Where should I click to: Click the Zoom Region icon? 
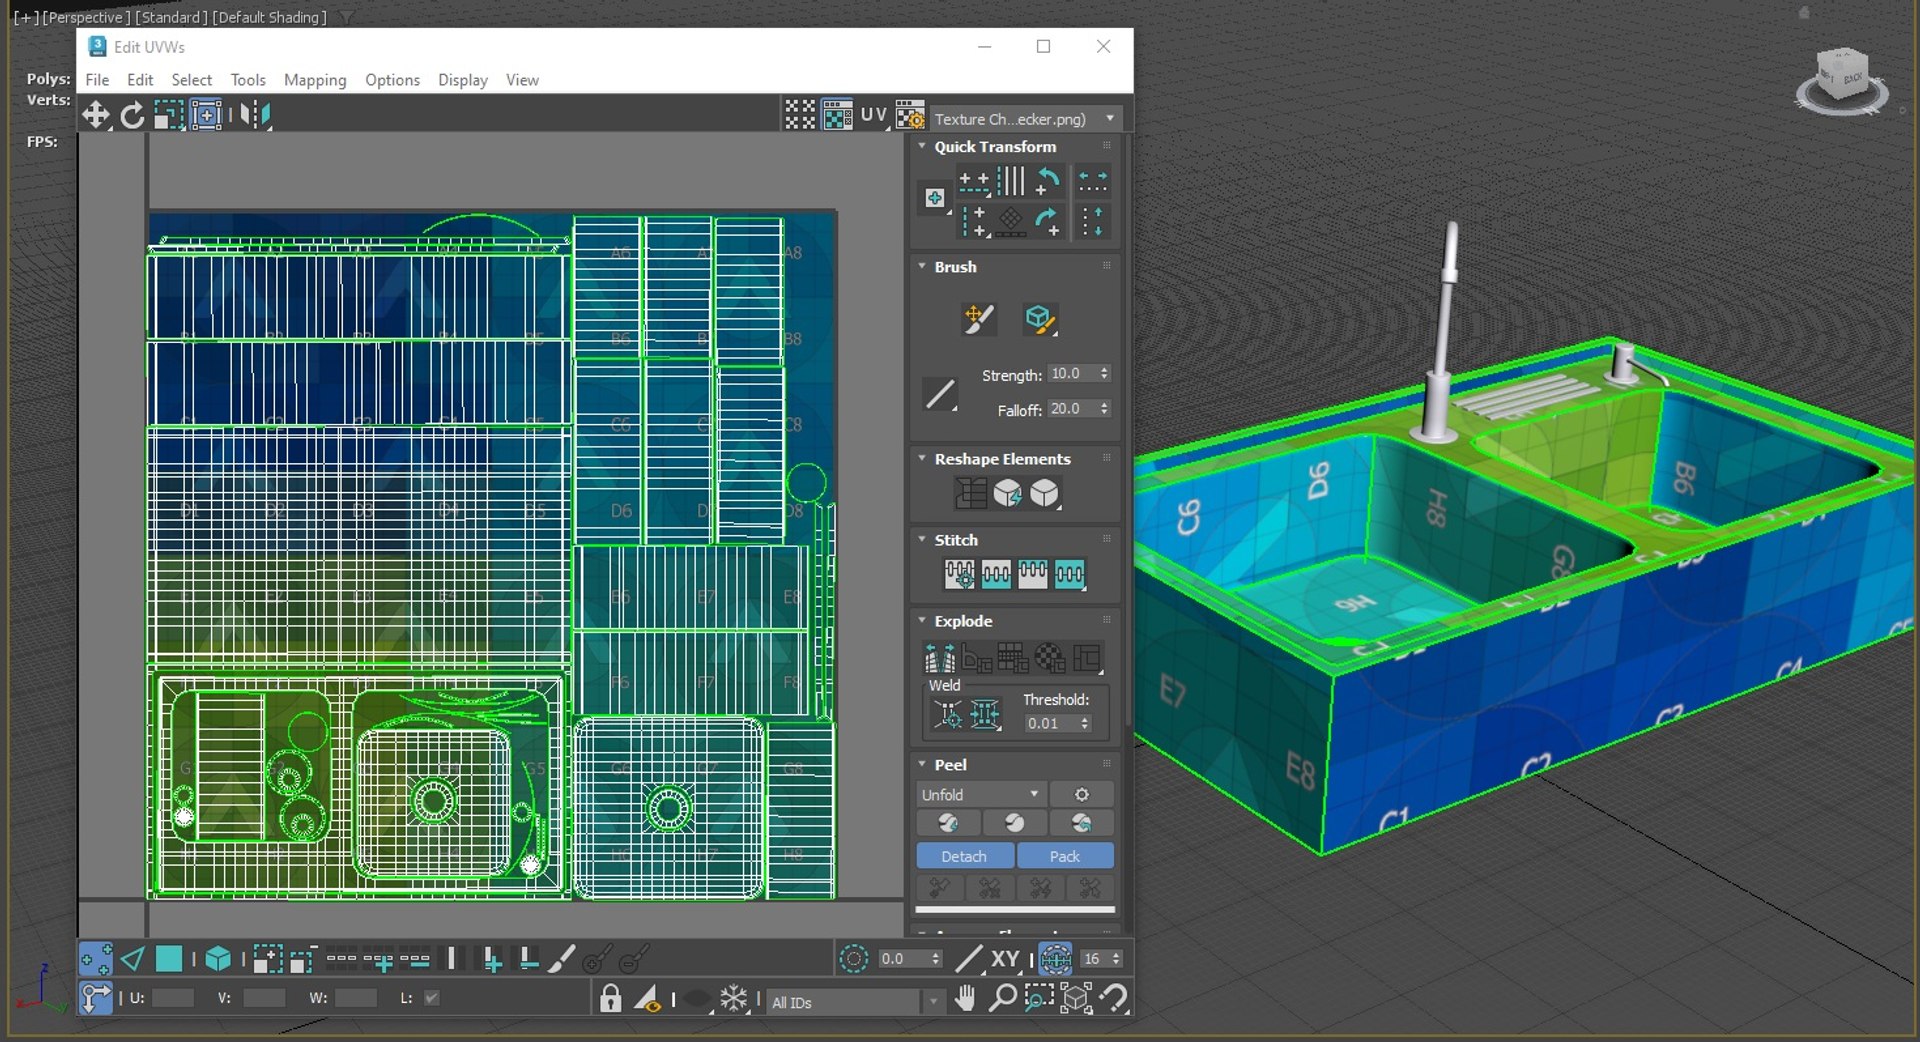point(1039,998)
